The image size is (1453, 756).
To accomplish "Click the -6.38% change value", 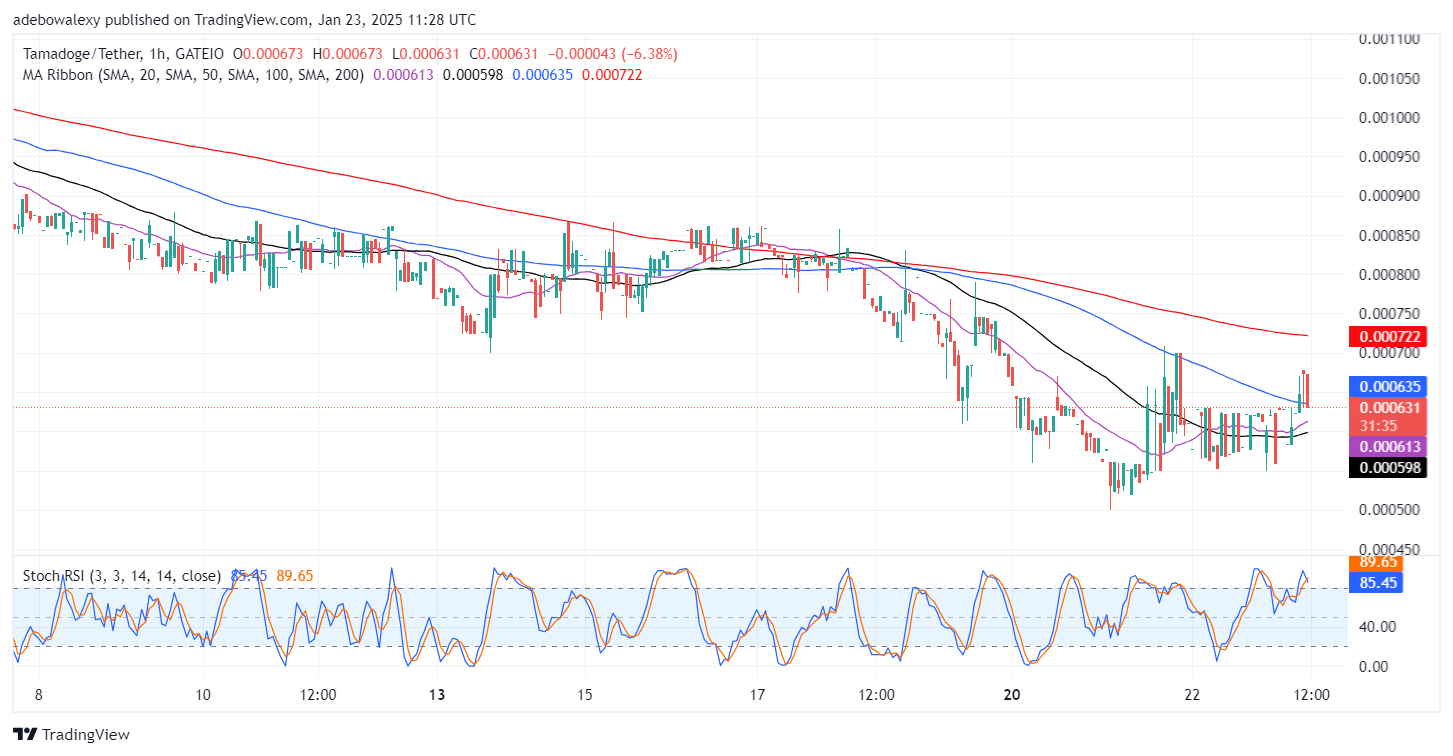I will point(651,54).
